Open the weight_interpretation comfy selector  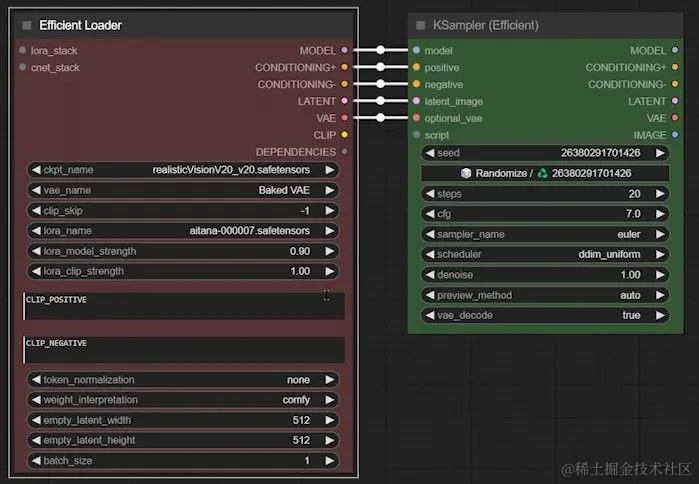tap(183, 400)
